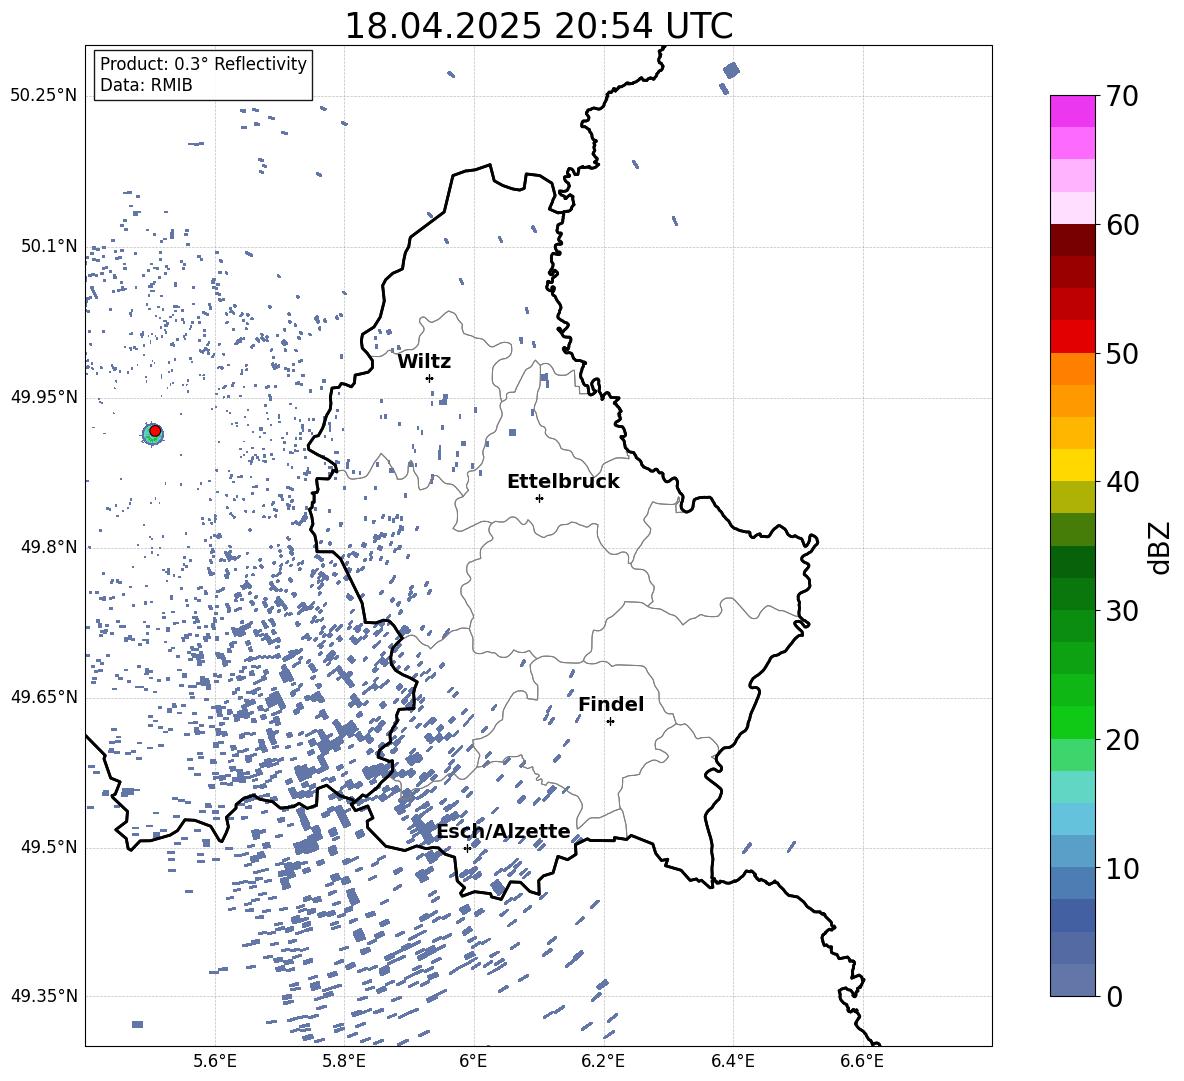Viewport: 1184px width, 1081px height.
Task: Click the colorbar tick value 40
Action: (1121, 482)
